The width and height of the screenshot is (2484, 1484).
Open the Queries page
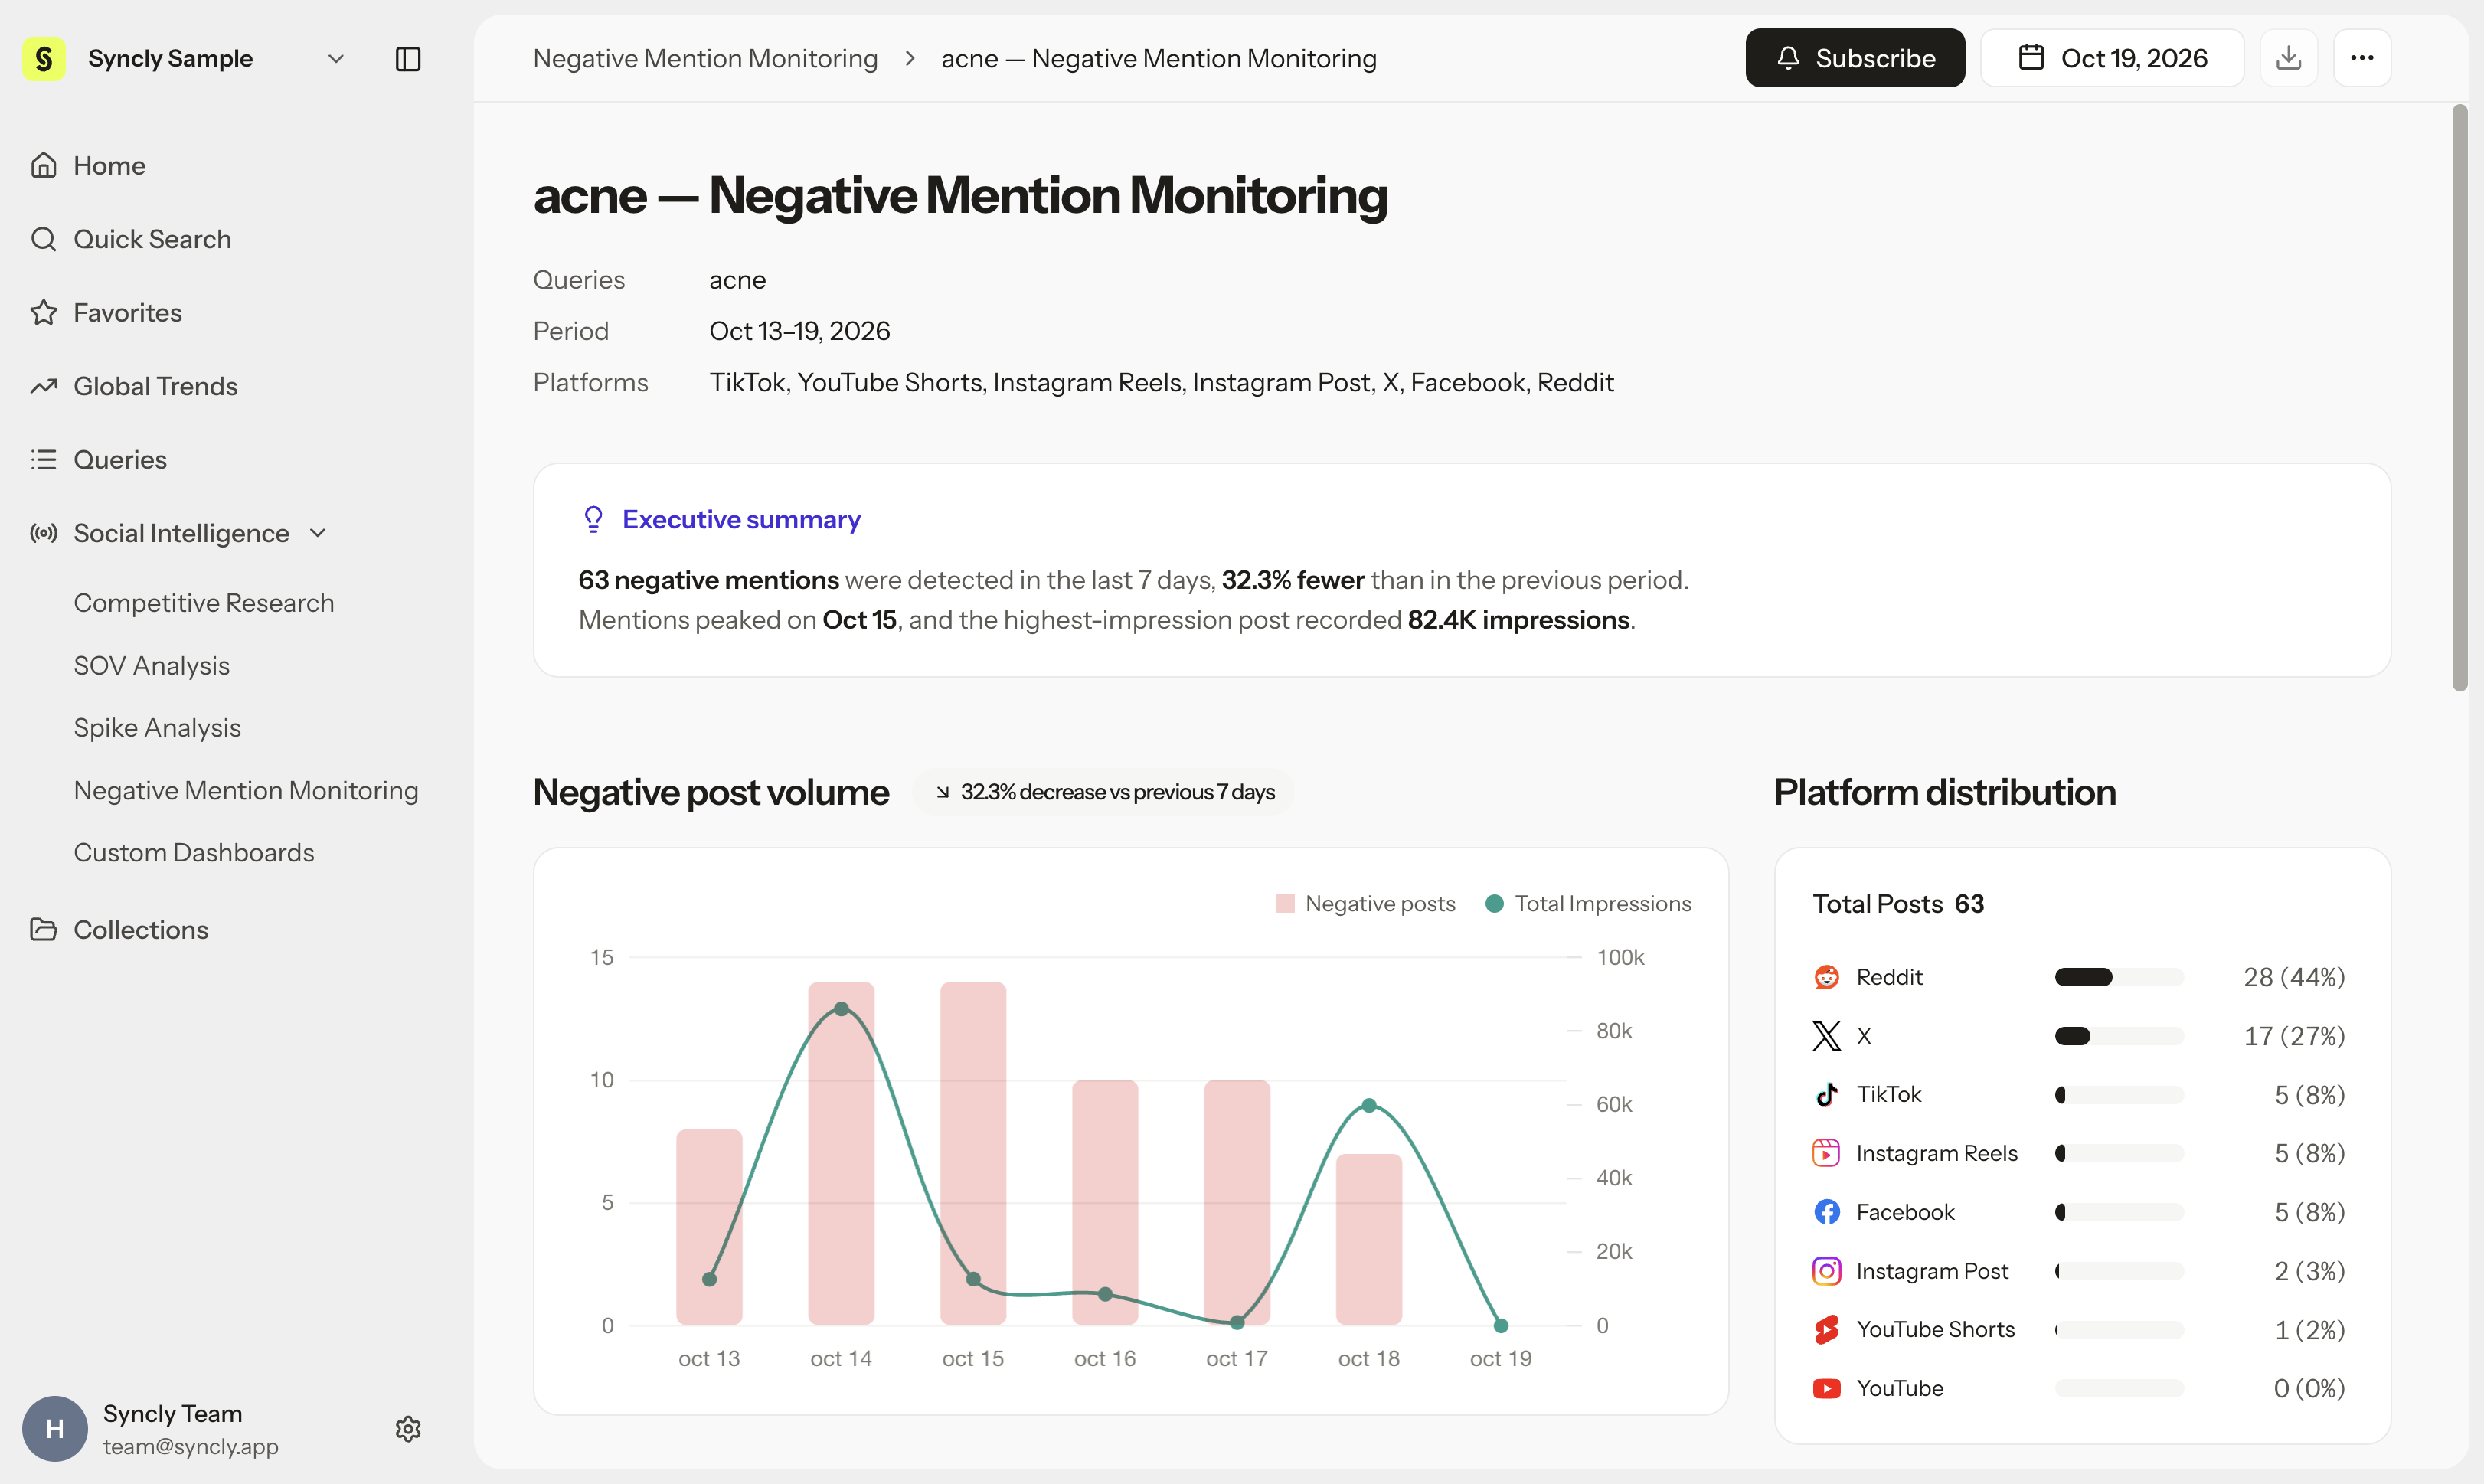[x=99, y=459]
